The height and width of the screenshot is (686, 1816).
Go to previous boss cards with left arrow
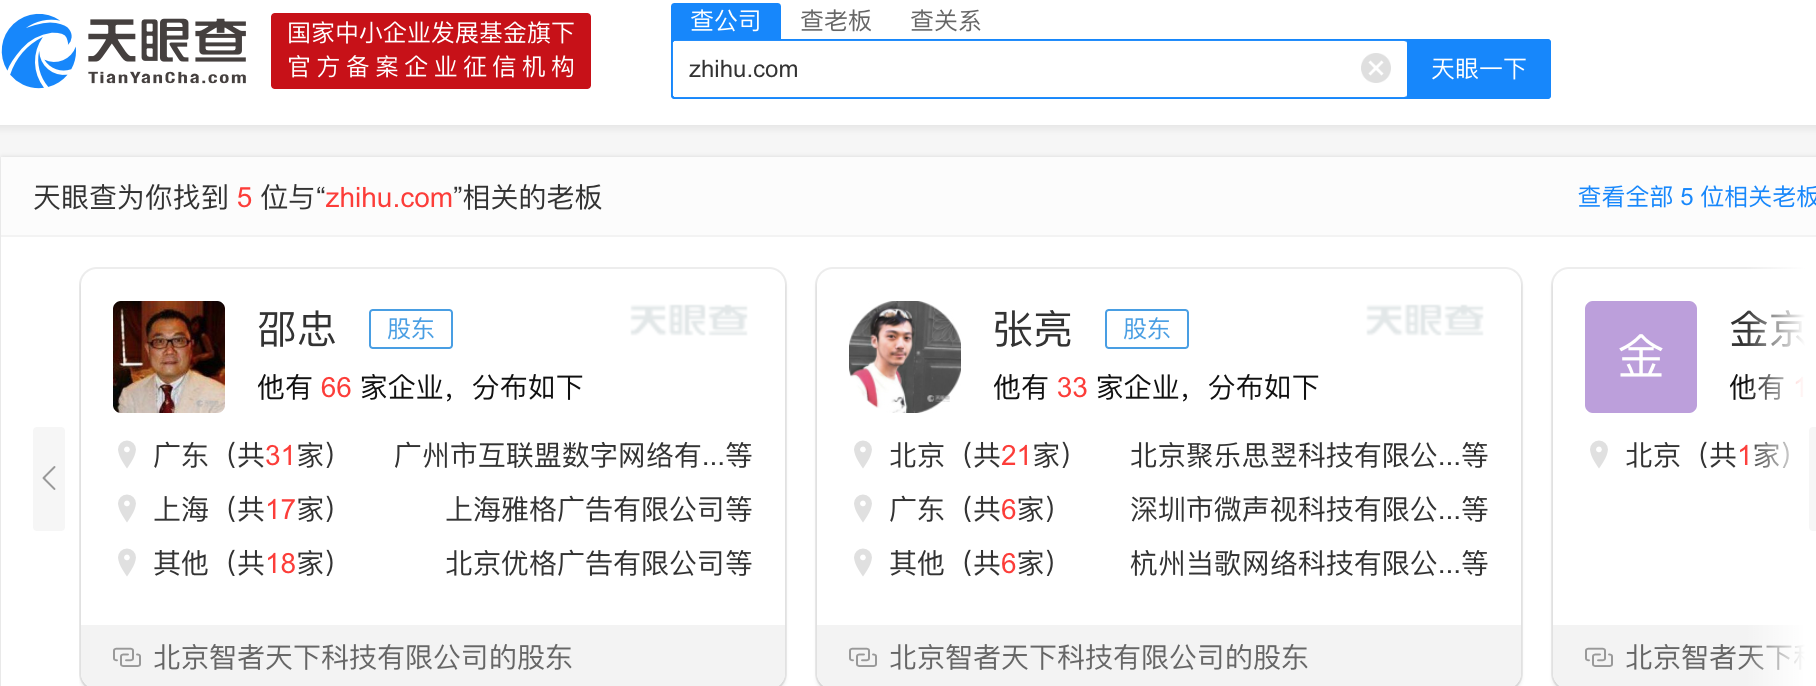pyautogui.click(x=49, y=478)
